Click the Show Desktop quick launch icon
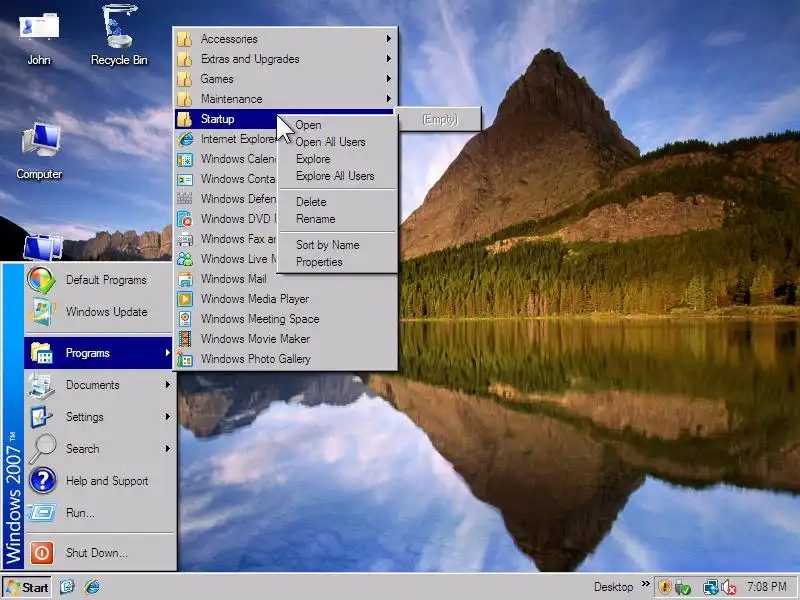 point(67,587)
